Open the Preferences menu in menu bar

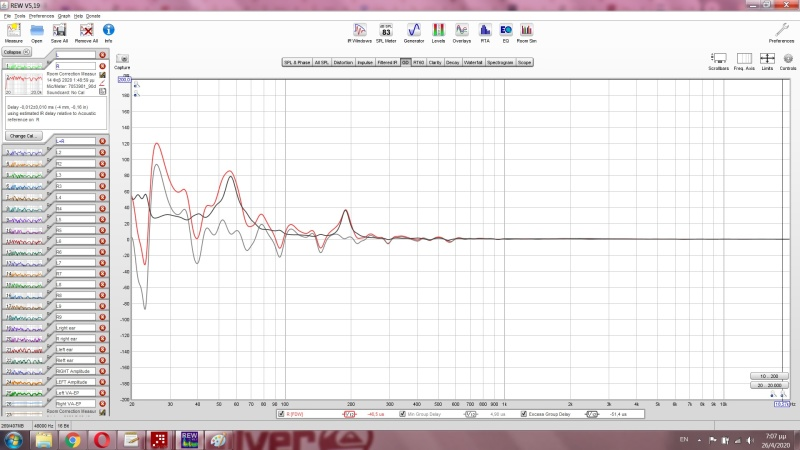point(41,16)
